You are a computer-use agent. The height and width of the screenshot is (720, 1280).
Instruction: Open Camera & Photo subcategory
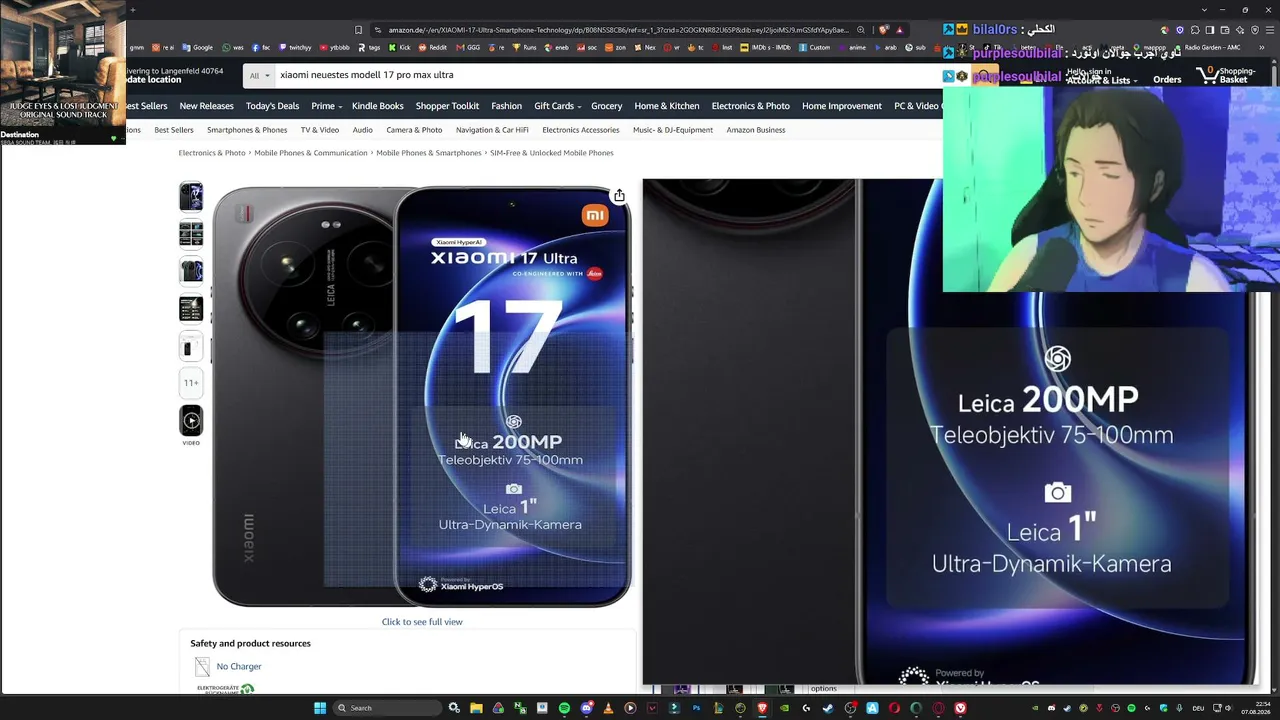coord(414,130)
